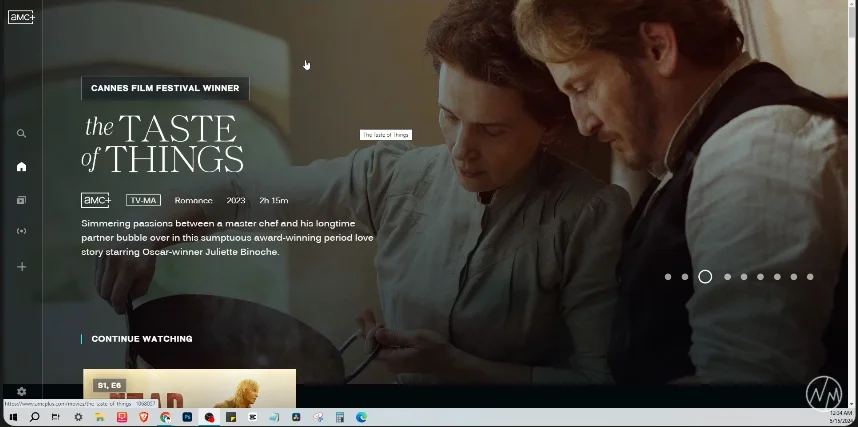Click the page scrollbar down arrow
This screenshot has width=858, height=427.
(853, 403)
